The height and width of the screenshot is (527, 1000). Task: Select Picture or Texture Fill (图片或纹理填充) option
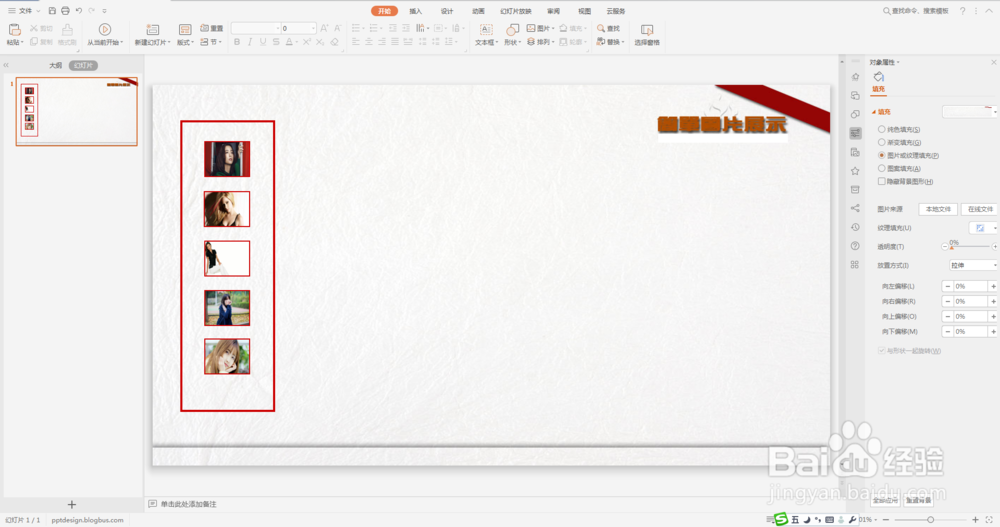881,155
